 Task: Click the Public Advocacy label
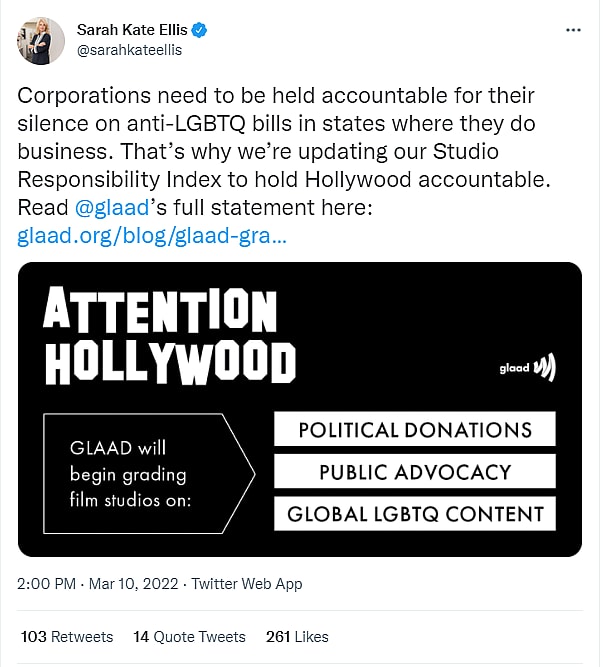pos(415,472)
